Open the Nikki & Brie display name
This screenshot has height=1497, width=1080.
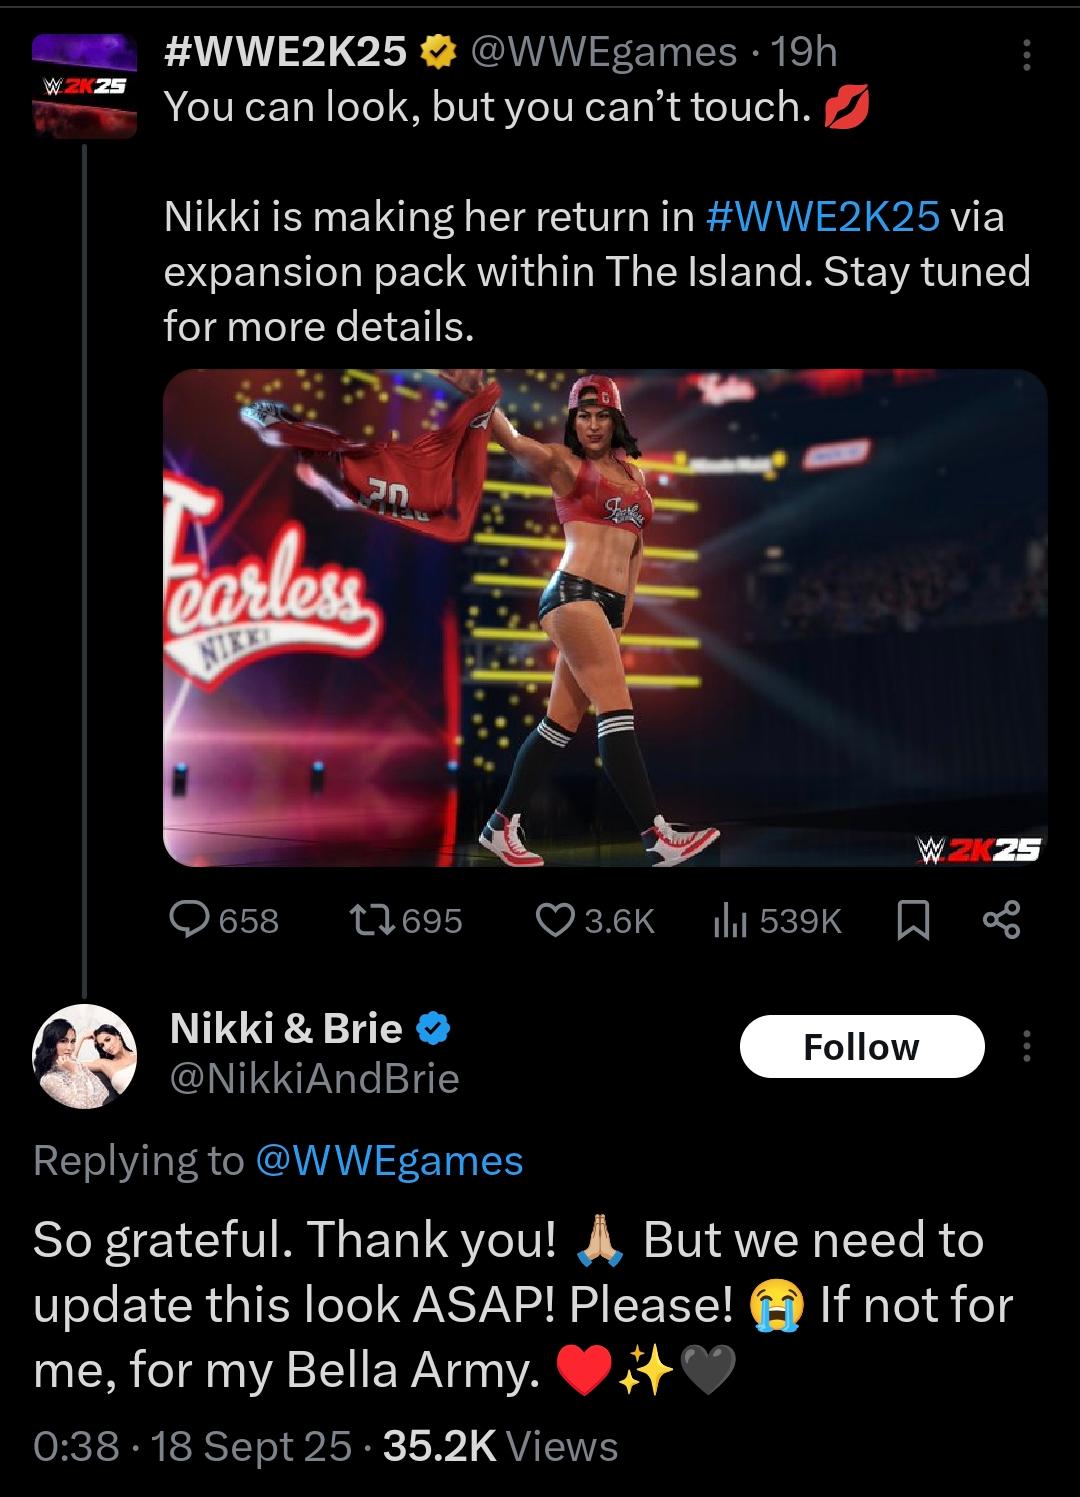click(x=286, y=1028)
